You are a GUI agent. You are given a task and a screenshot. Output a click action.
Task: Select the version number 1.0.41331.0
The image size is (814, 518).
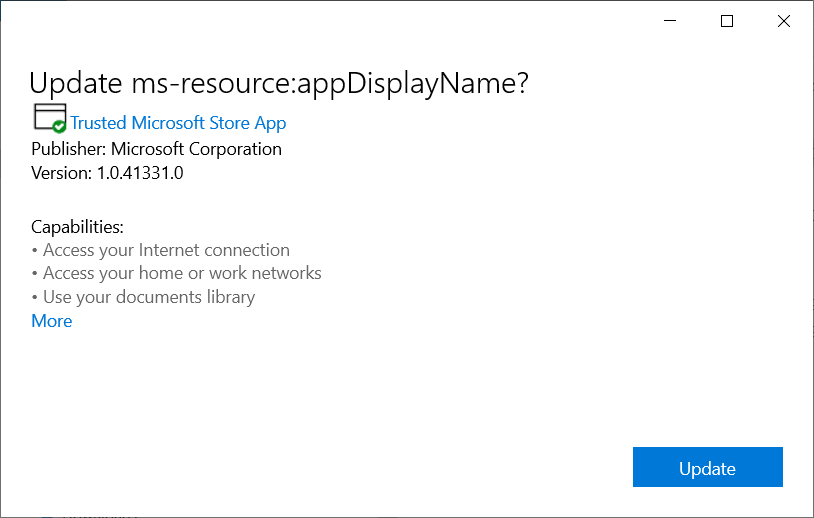(x=140, y=172)
